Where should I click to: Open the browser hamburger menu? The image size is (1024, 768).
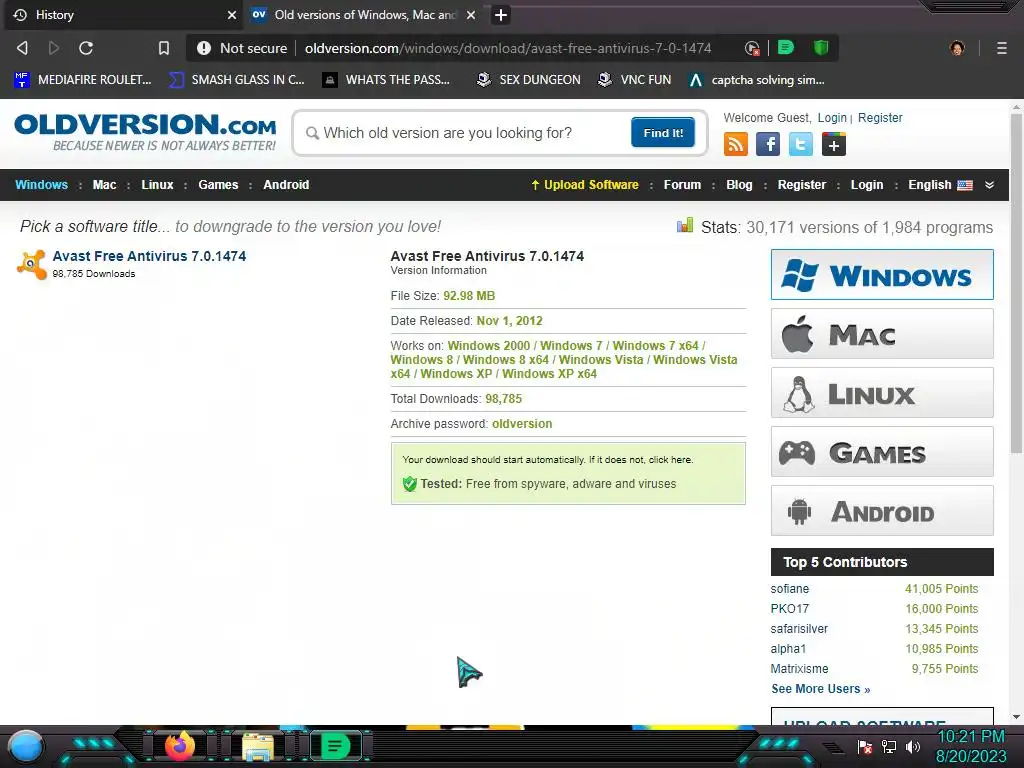[x=1001, y=48]
